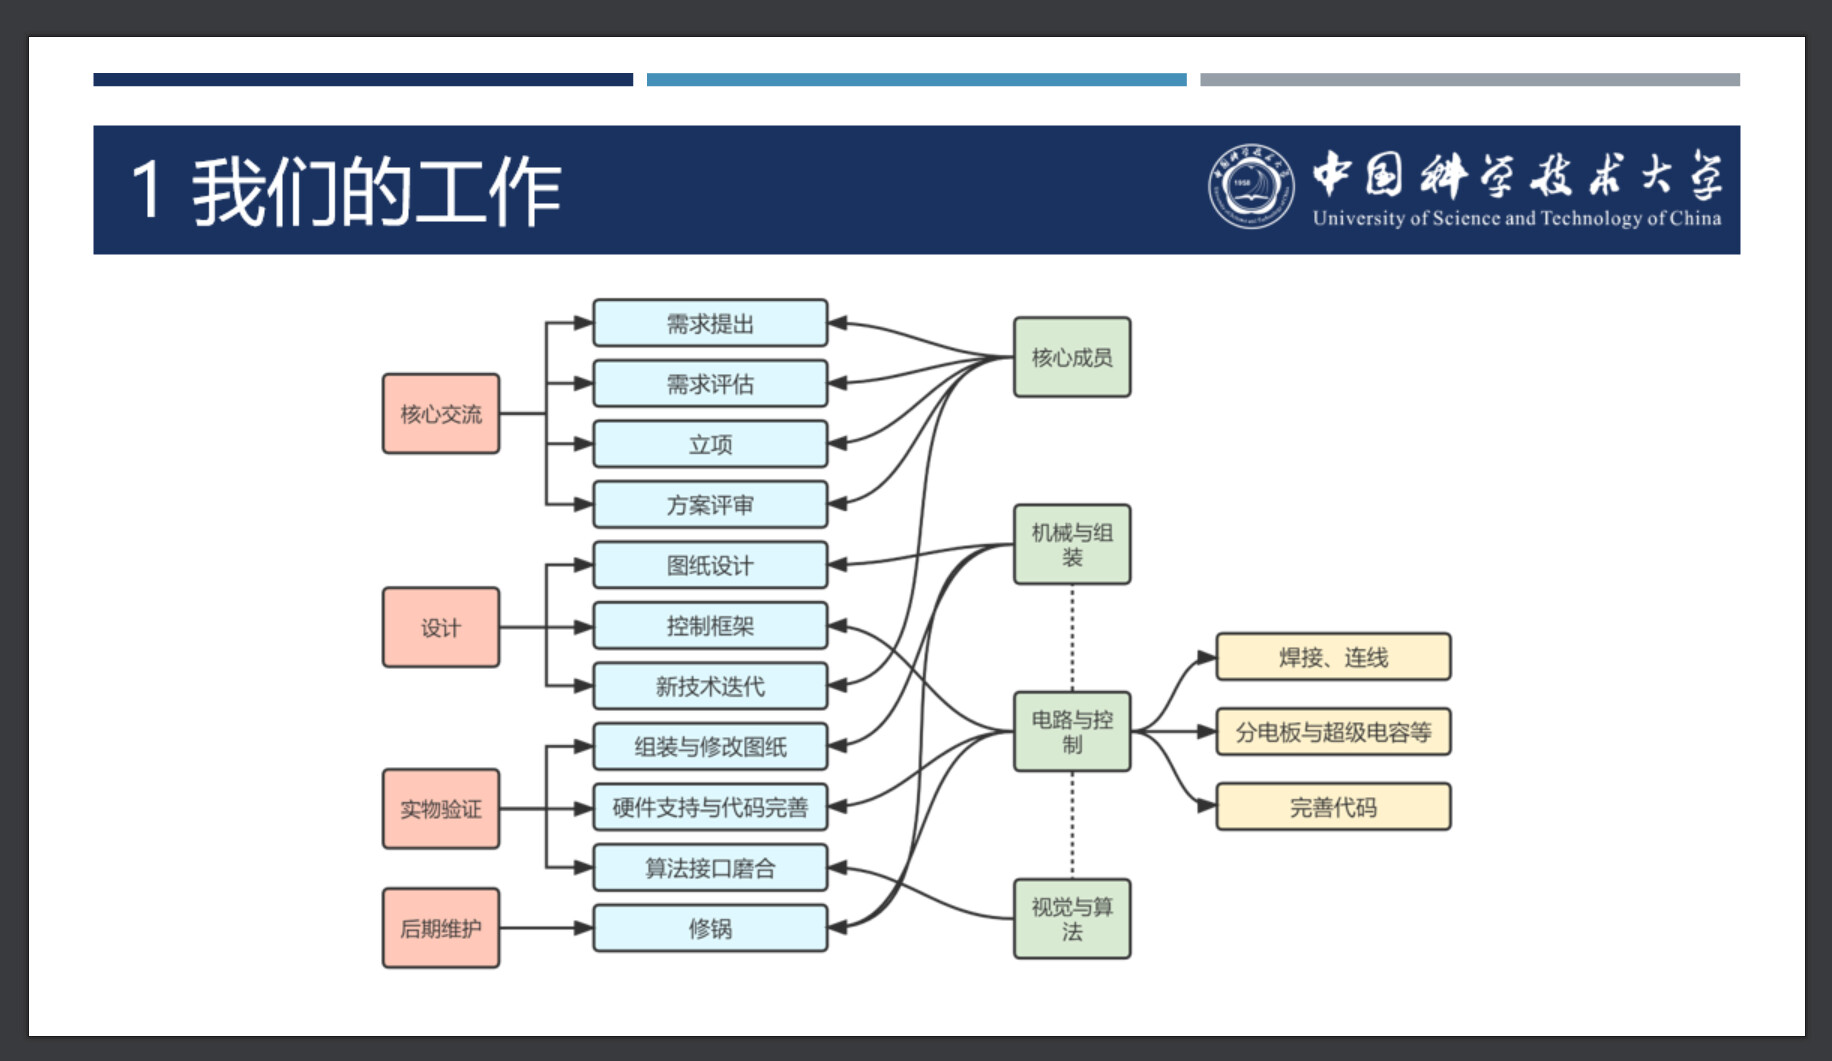
Task: Select the 核心交流 pink box
Action: (x=441, y=414)
